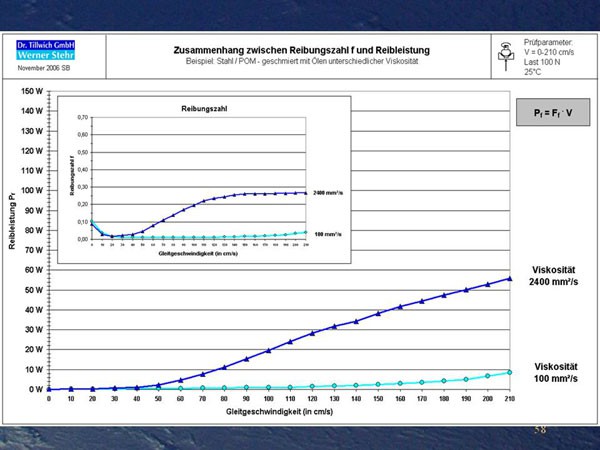
Task: Click the Pf = Ff · V formula box
Action: tap(553, 112)
